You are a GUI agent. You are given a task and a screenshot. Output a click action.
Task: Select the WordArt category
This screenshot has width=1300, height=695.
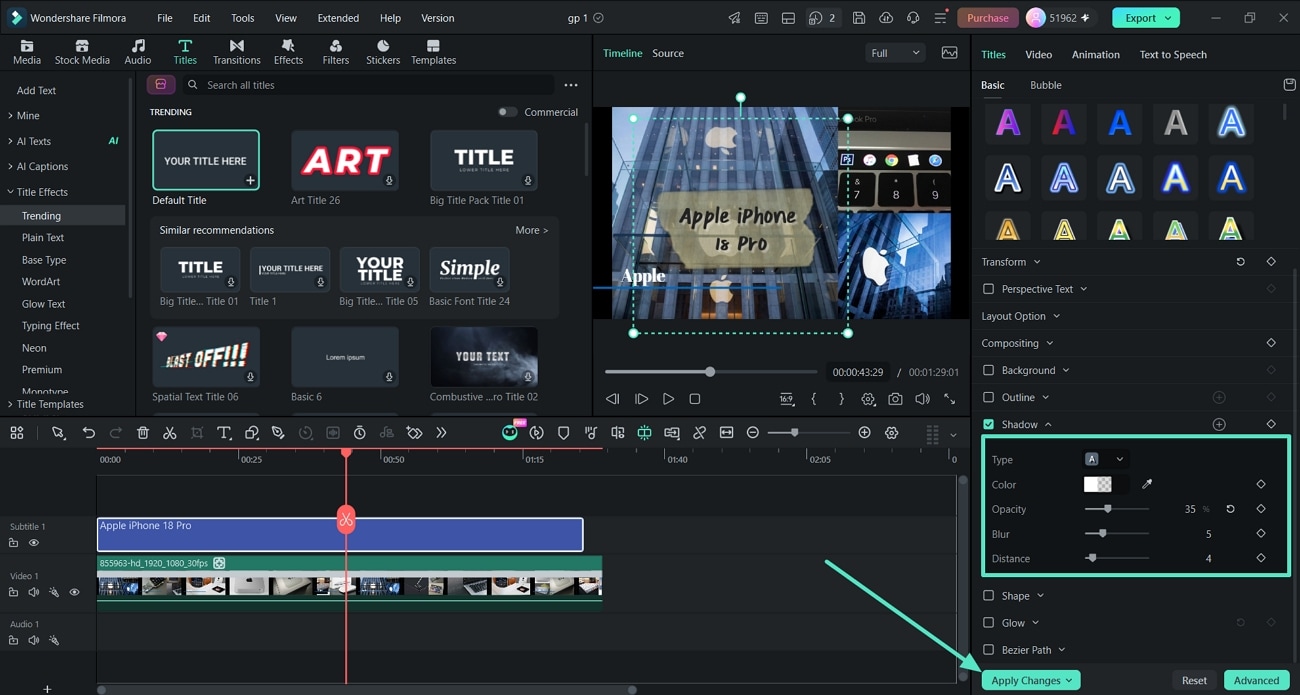point(41,281)
